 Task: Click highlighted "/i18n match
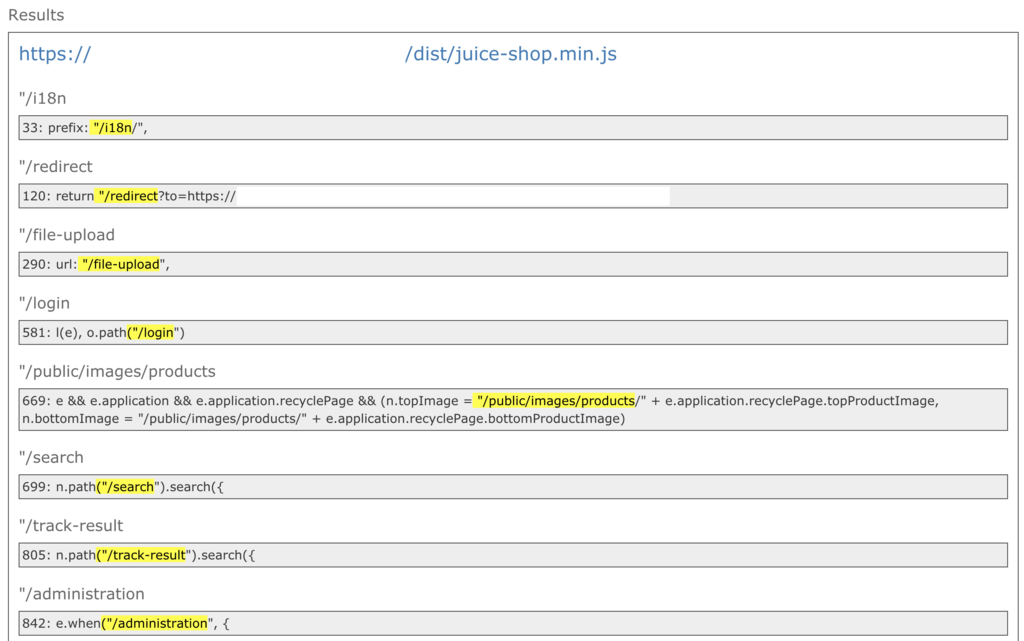[x=112, y=128]
